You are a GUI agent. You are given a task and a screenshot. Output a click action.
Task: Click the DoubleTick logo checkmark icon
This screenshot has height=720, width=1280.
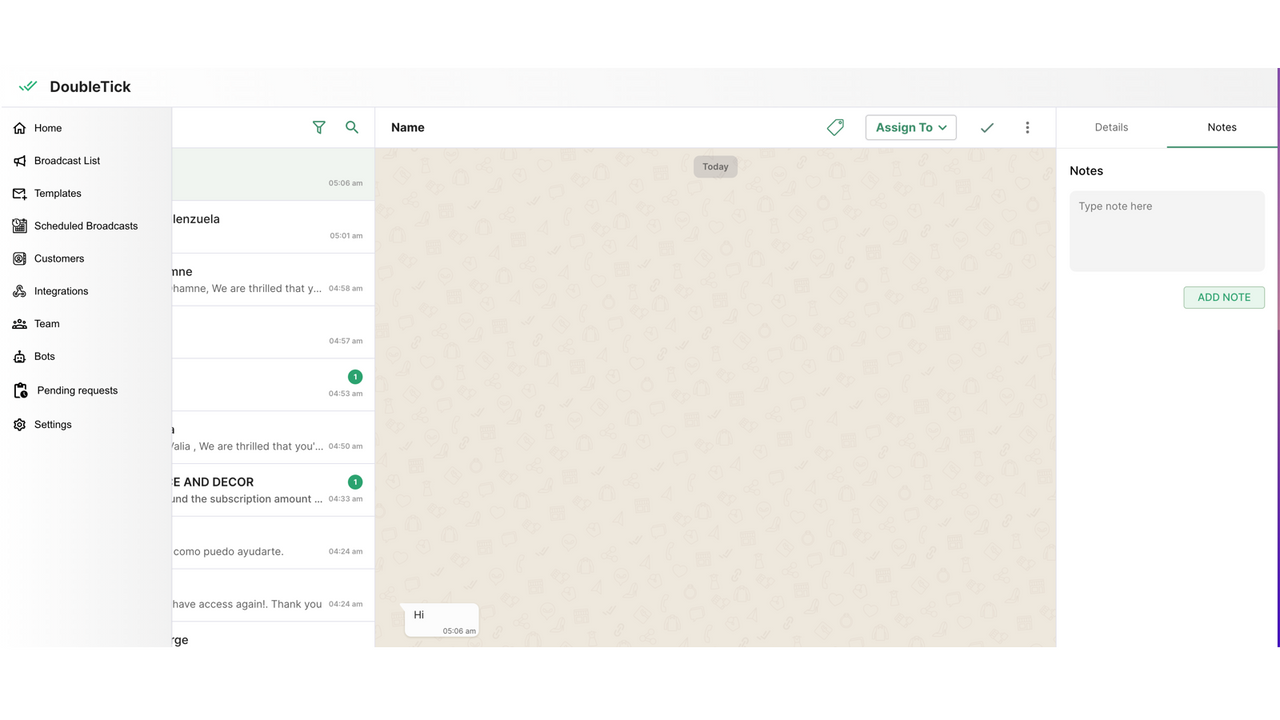click(28, 86)
